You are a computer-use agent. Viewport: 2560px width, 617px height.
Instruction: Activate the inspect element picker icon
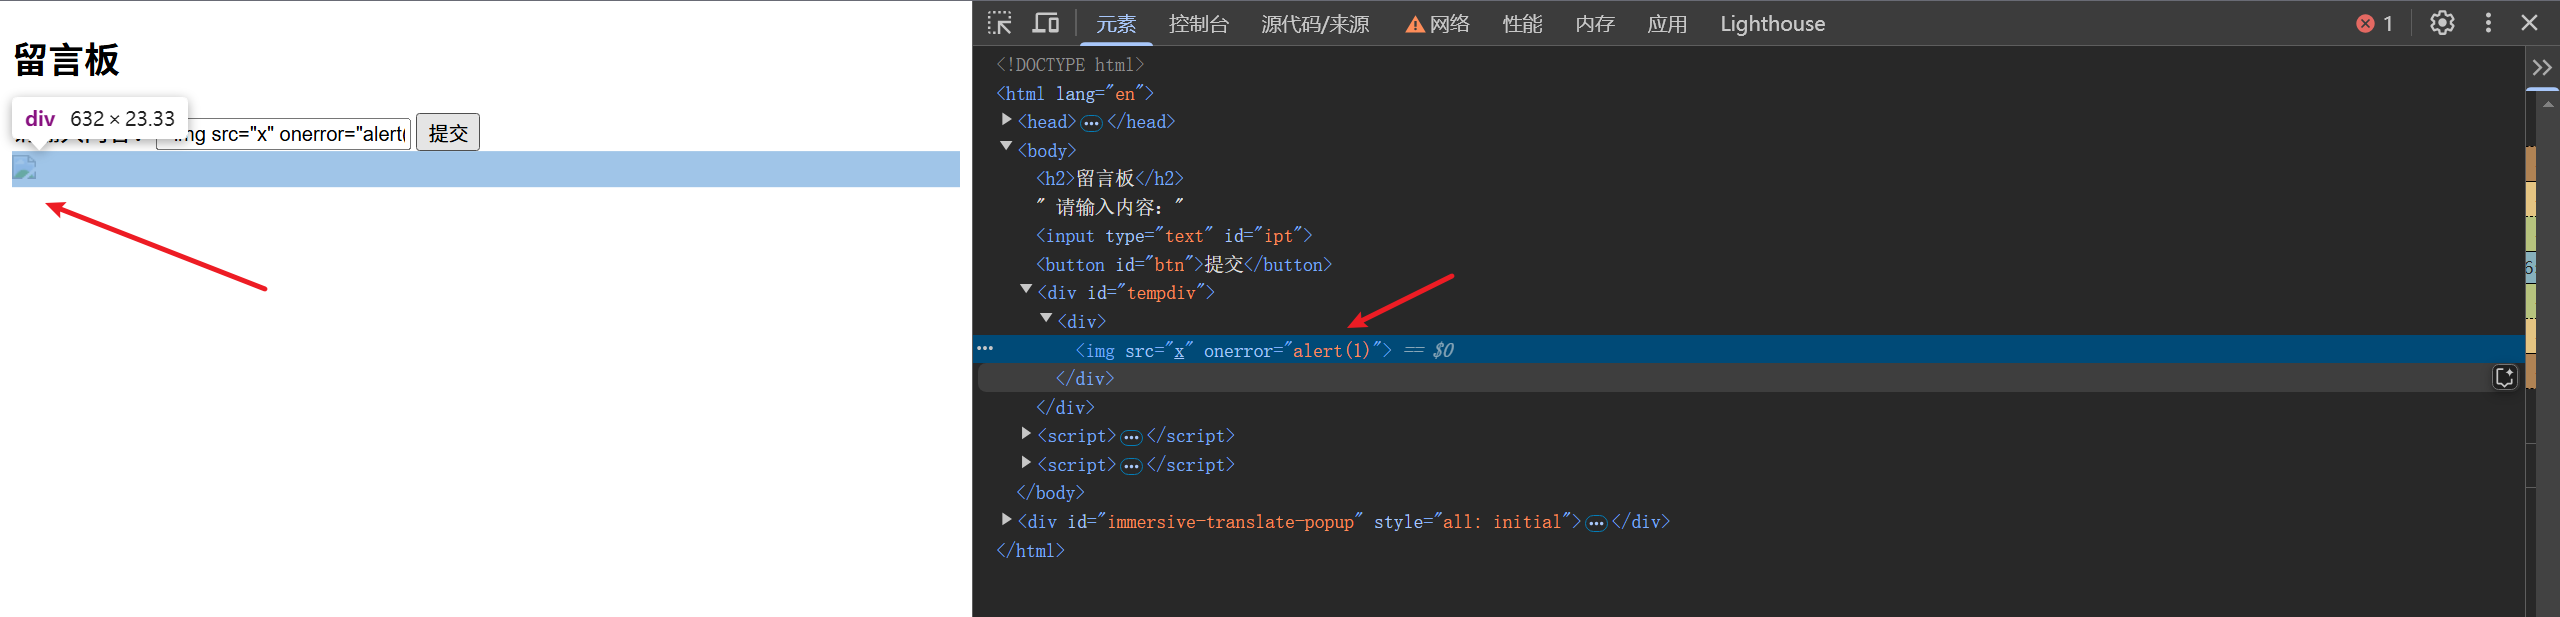[999, 23]
